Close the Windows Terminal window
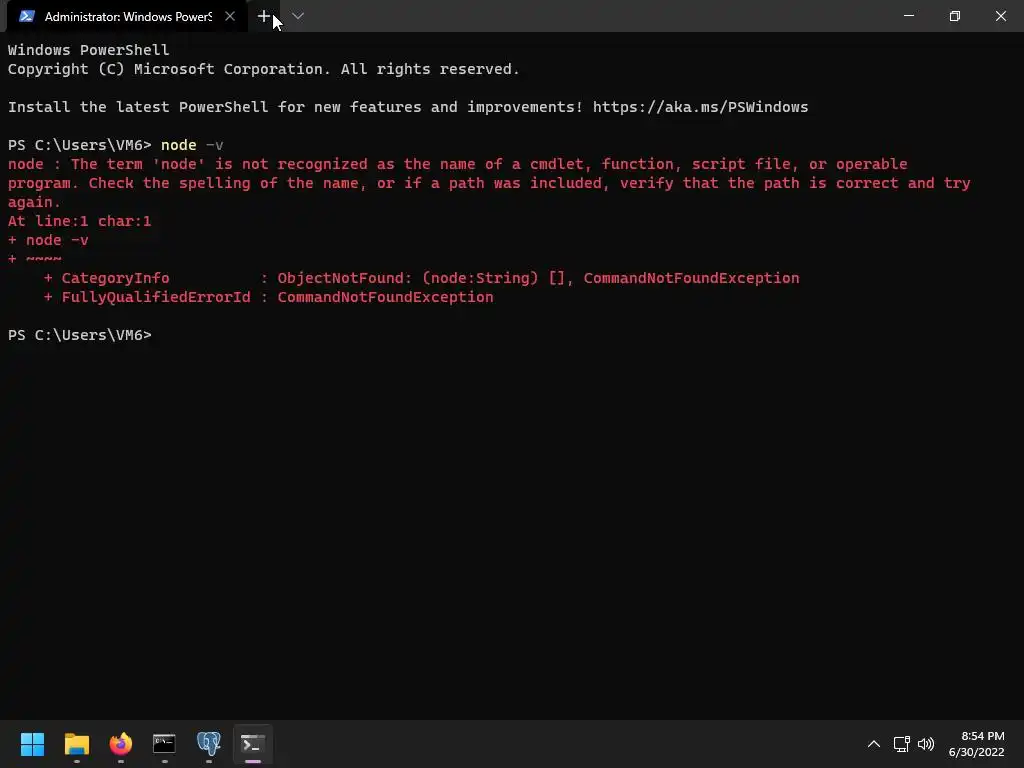Image resolution: width=1024 pixels, height=768 pixels. pos(1000,16)
